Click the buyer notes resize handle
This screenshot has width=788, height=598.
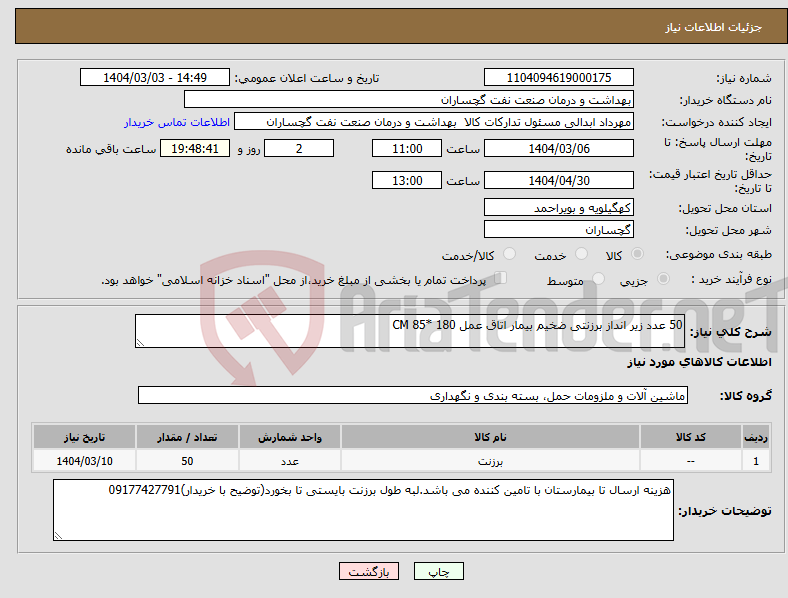58,536
